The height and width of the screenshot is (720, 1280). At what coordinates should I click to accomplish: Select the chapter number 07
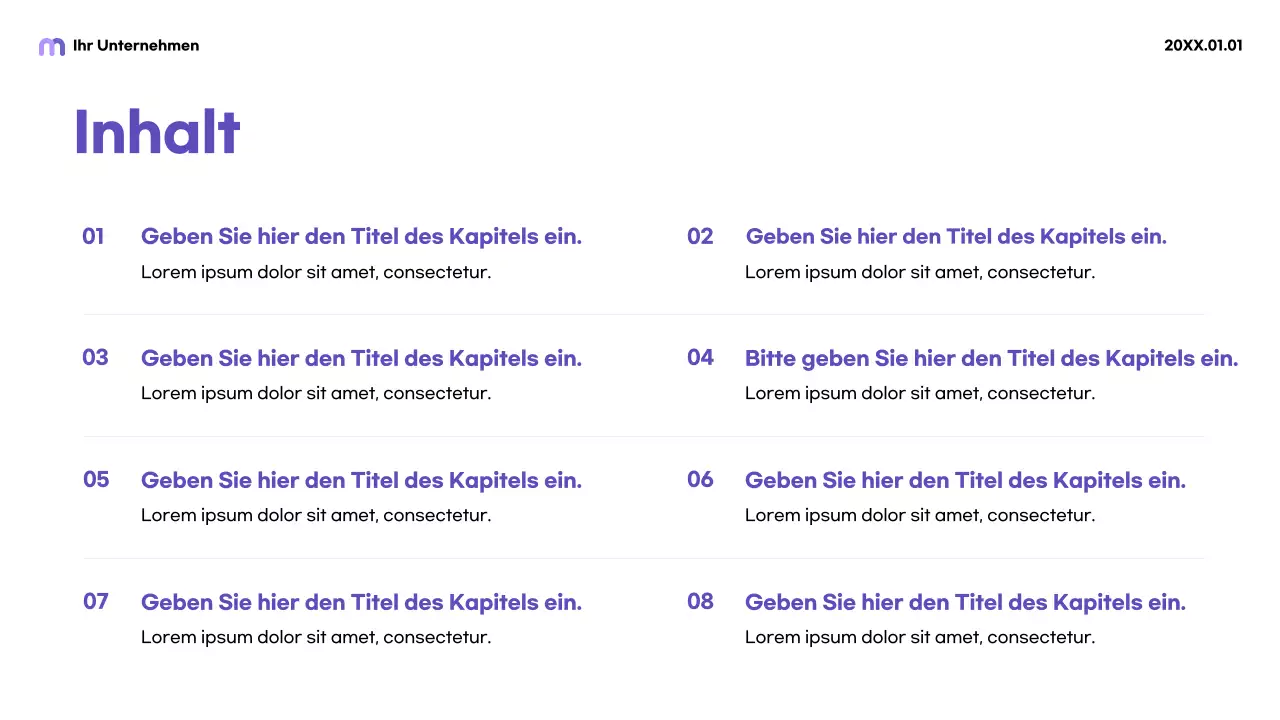96,602
